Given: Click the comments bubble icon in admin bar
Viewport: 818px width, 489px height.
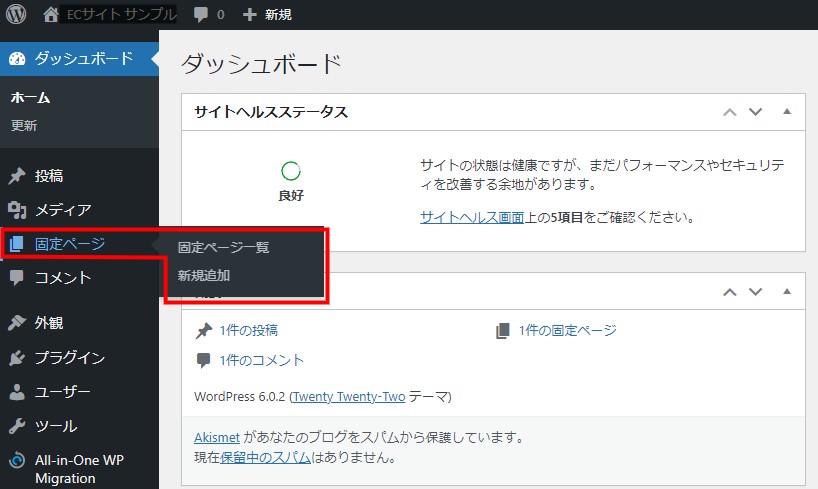Looking at the screenshot, I should pos(201,15).
